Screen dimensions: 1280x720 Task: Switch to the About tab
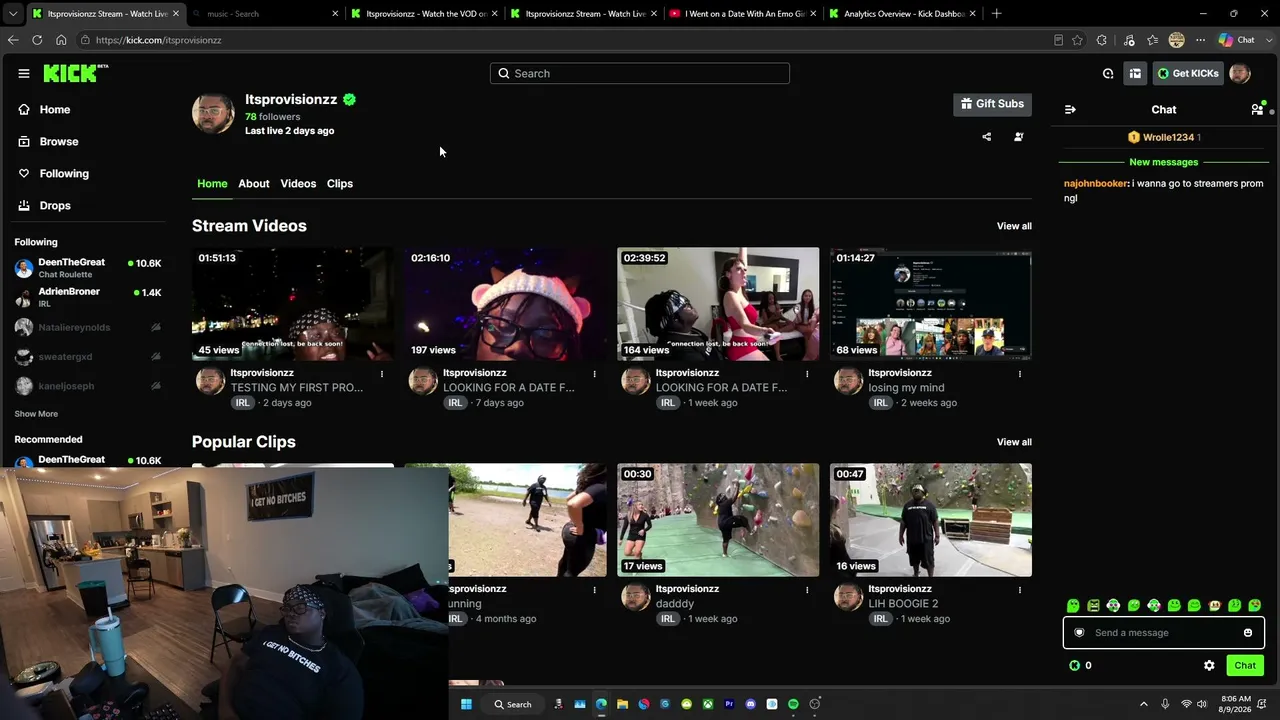[x=254, y=184]
